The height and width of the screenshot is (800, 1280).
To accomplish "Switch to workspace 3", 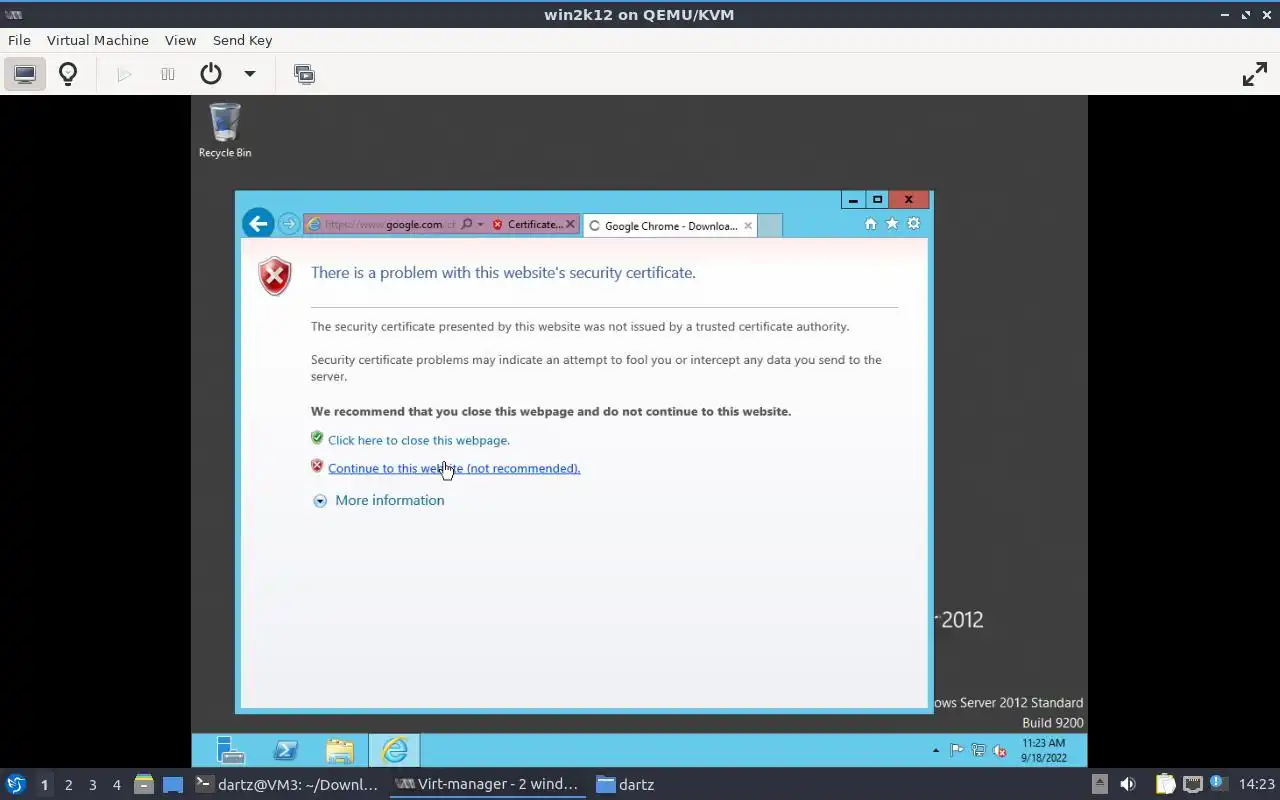I will point(92,785).
